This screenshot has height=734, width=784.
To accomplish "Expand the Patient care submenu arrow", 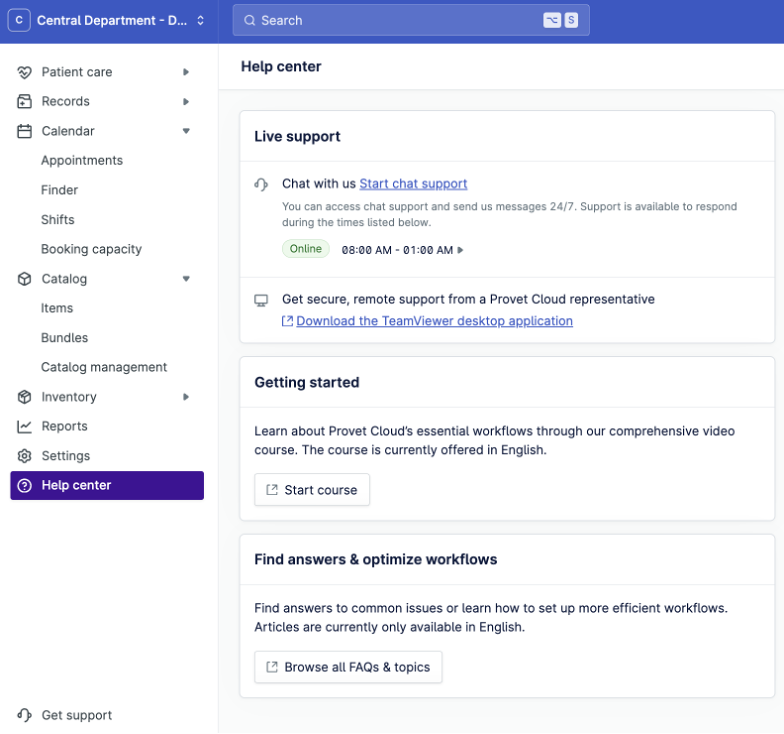I will [186, 72].
